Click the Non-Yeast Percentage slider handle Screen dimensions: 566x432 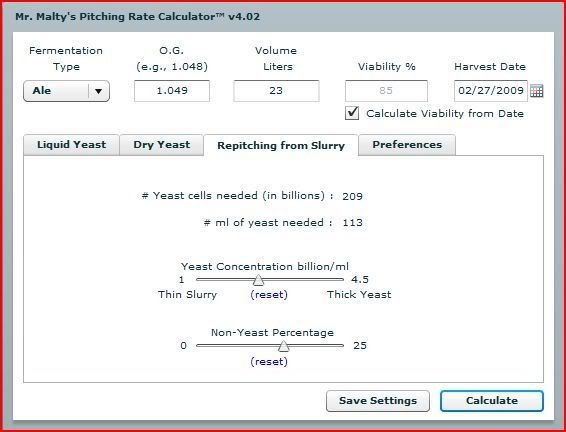[x=284, y=346]
